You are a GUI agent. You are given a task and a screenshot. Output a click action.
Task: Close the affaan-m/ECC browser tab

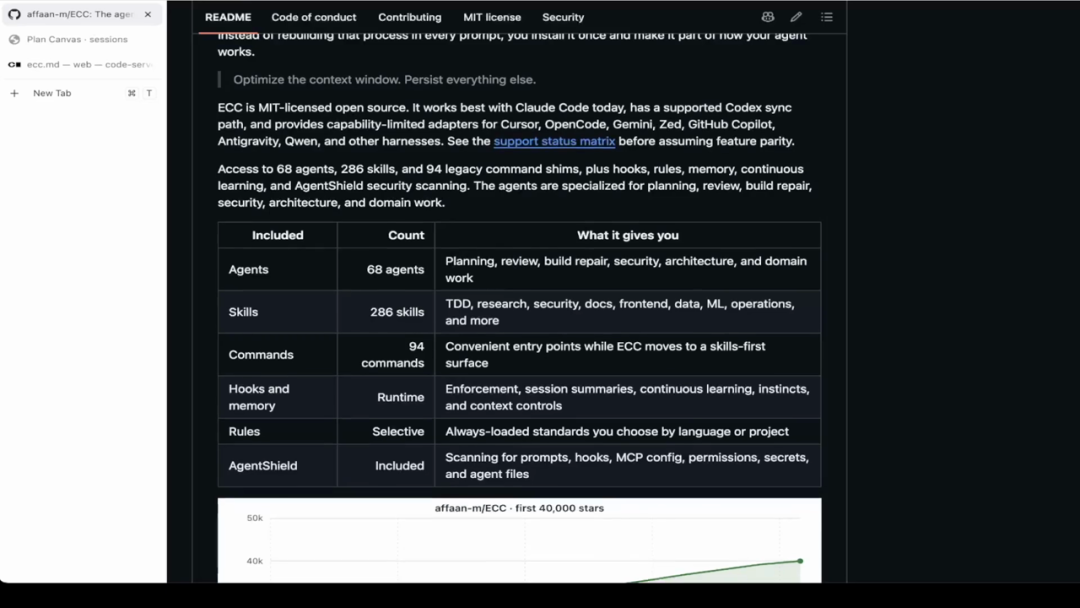(x=147, y=14)
